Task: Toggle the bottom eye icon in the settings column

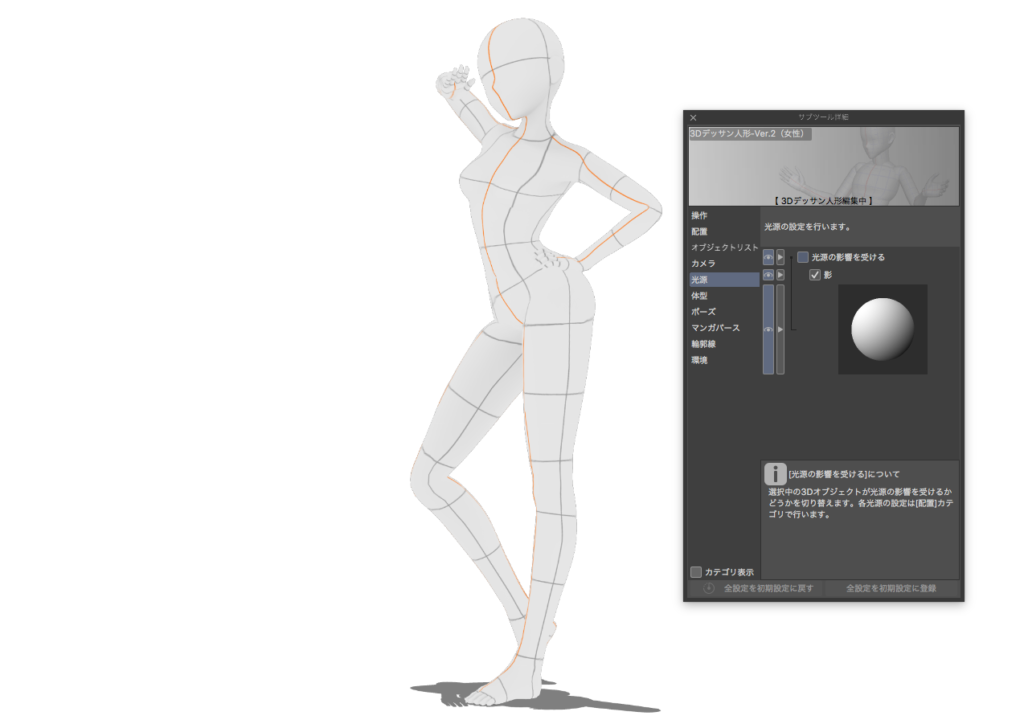Action: [x=768, y=329]
